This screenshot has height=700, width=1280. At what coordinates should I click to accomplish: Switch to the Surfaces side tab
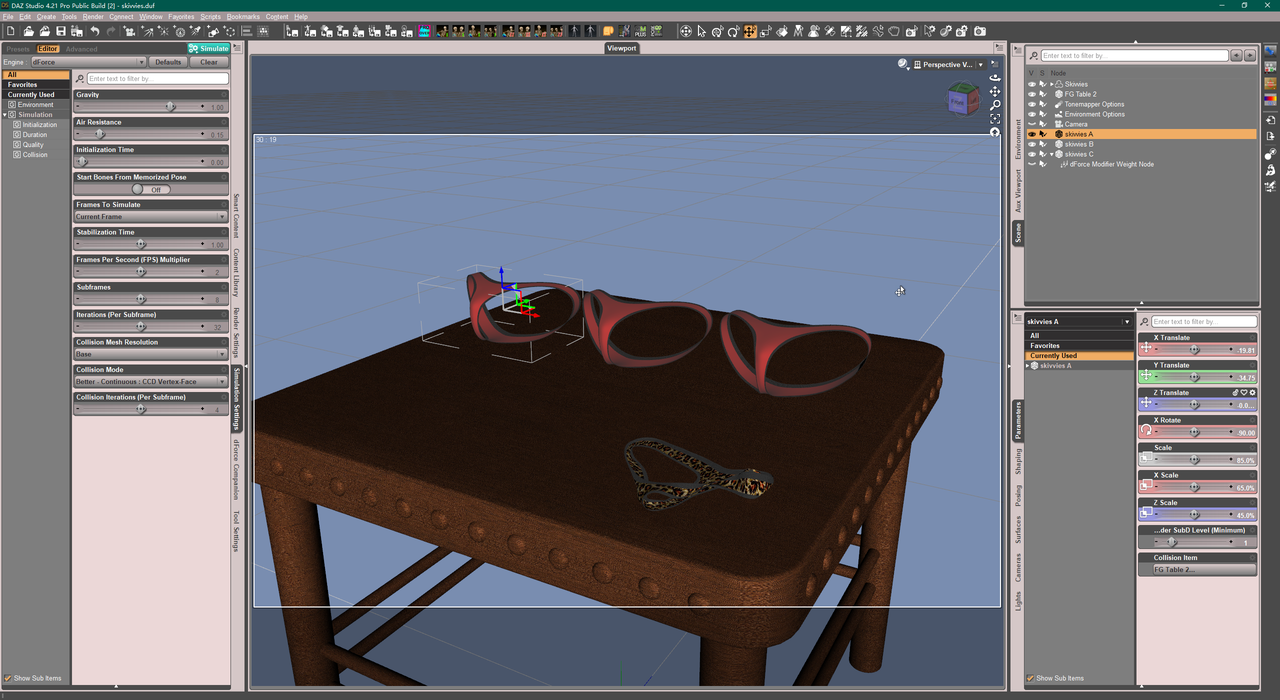(x=1019, y=531)
